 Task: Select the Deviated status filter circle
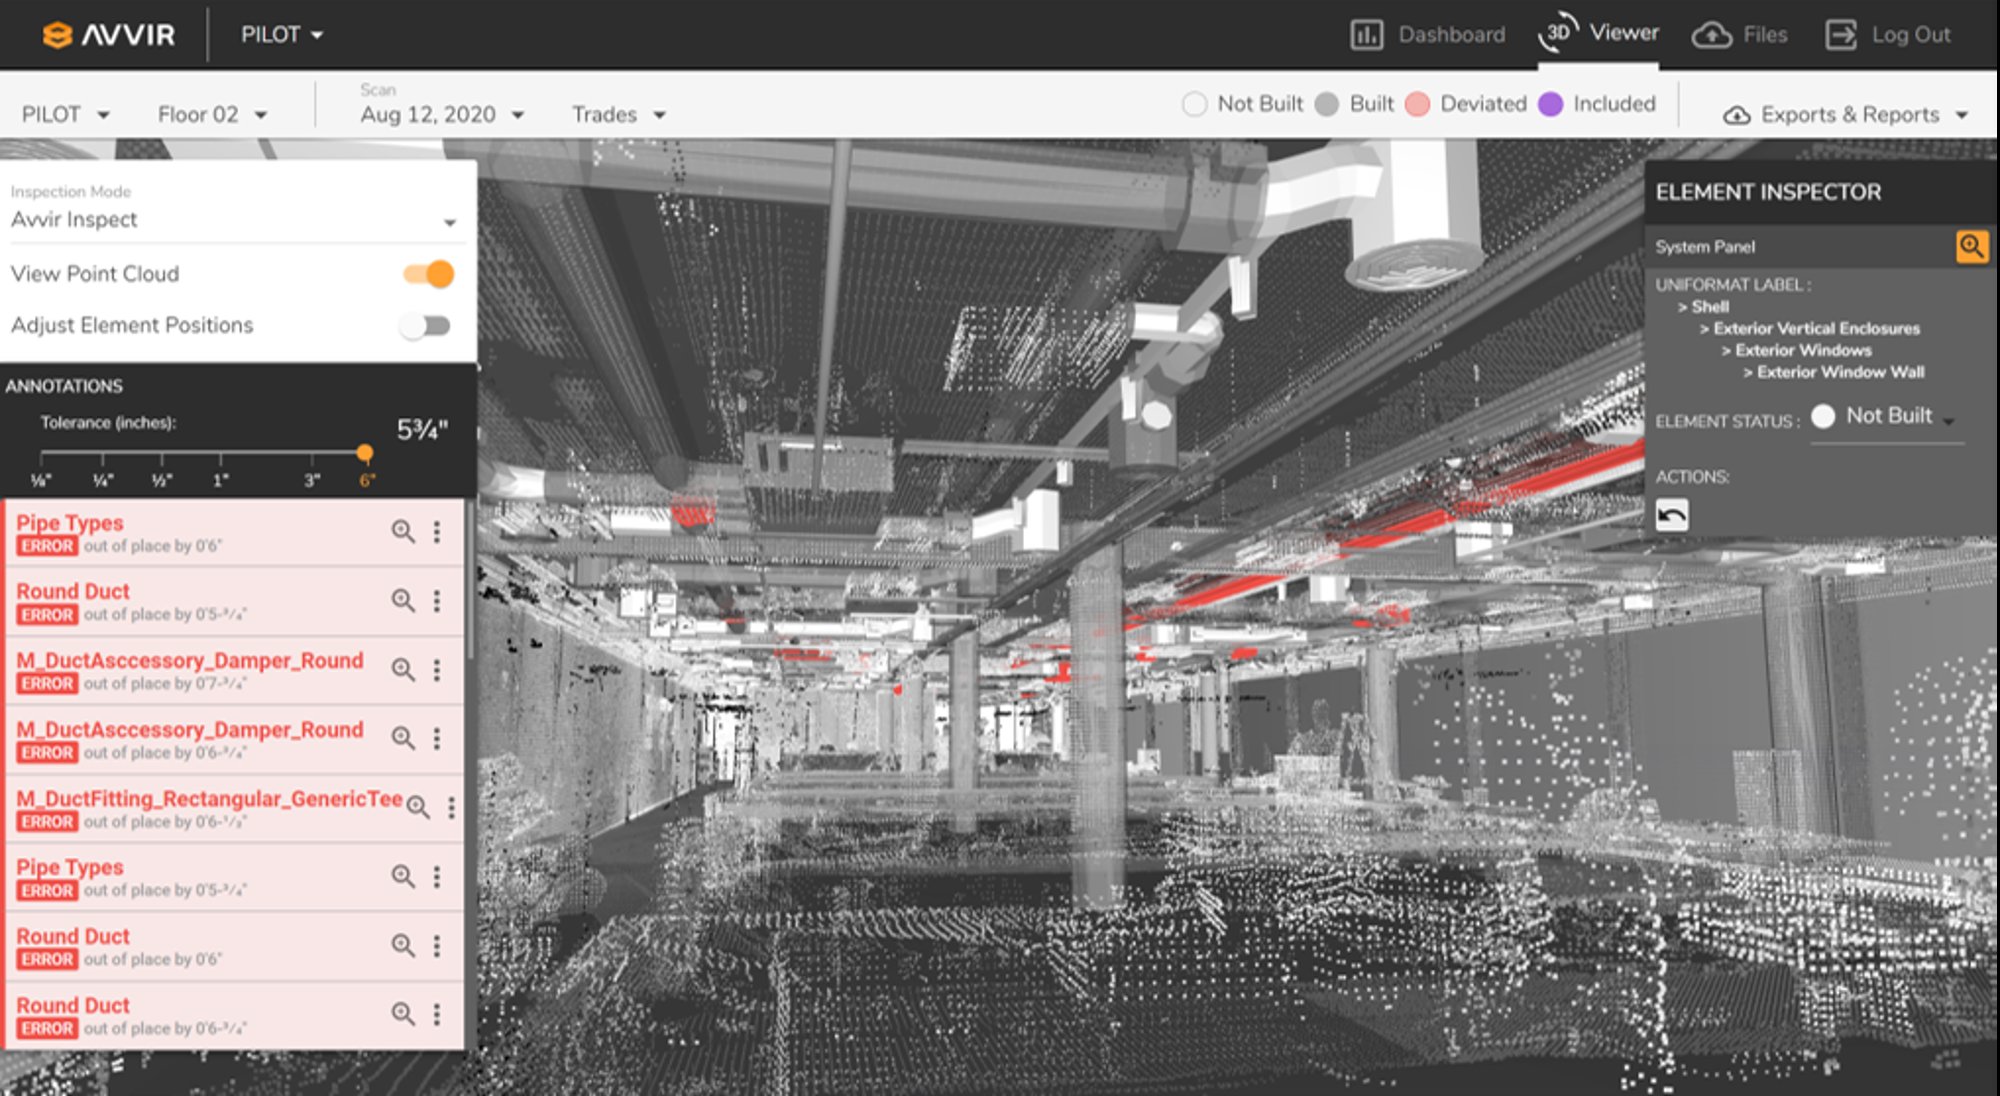(x=1416, y=104)
